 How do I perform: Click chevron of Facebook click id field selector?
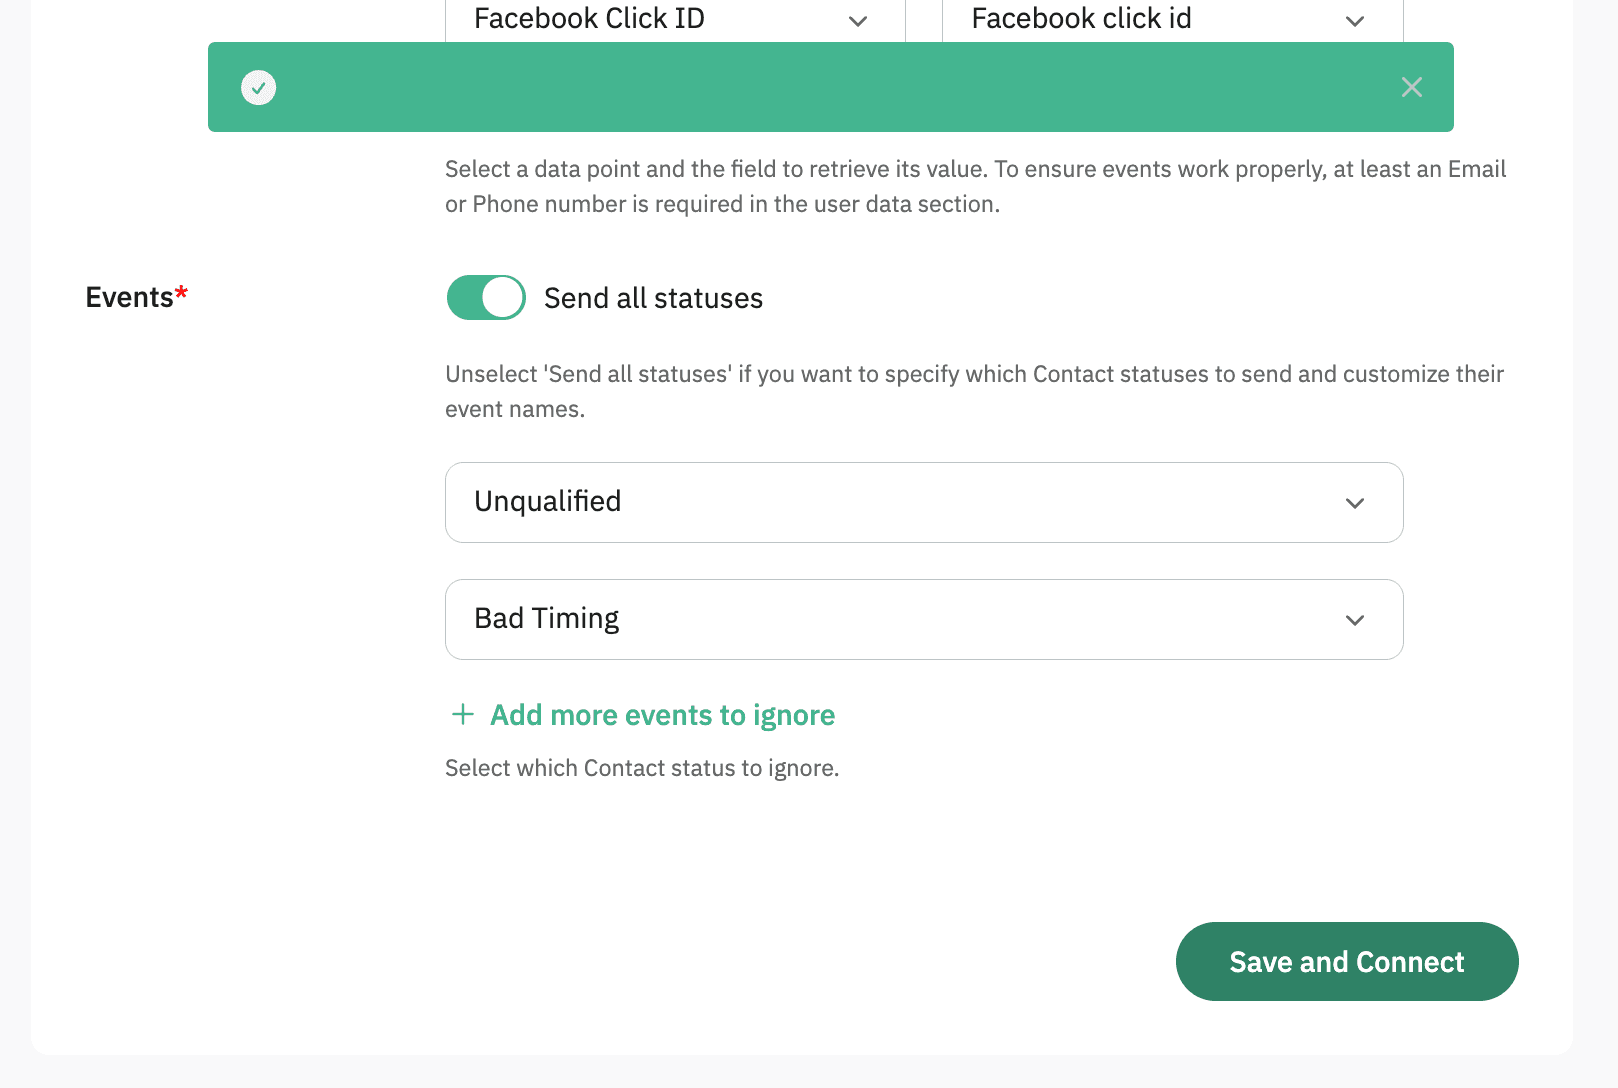1354,21
